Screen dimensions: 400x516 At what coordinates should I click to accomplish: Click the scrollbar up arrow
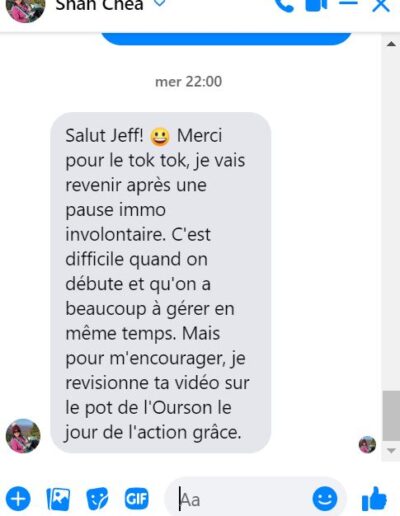(391, 44)
